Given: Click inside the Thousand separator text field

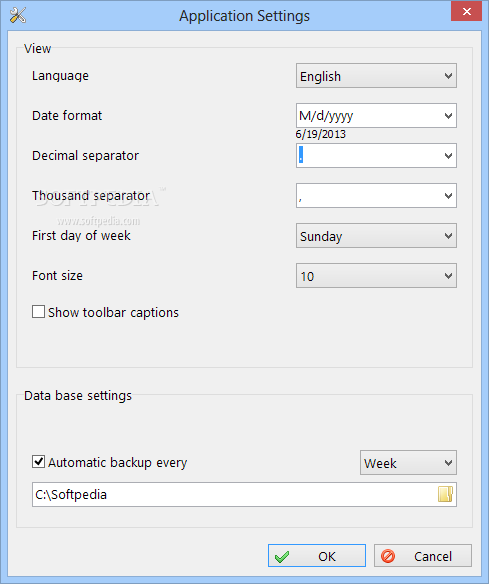Looking at the screenshot, I should (x=369, y=196).
